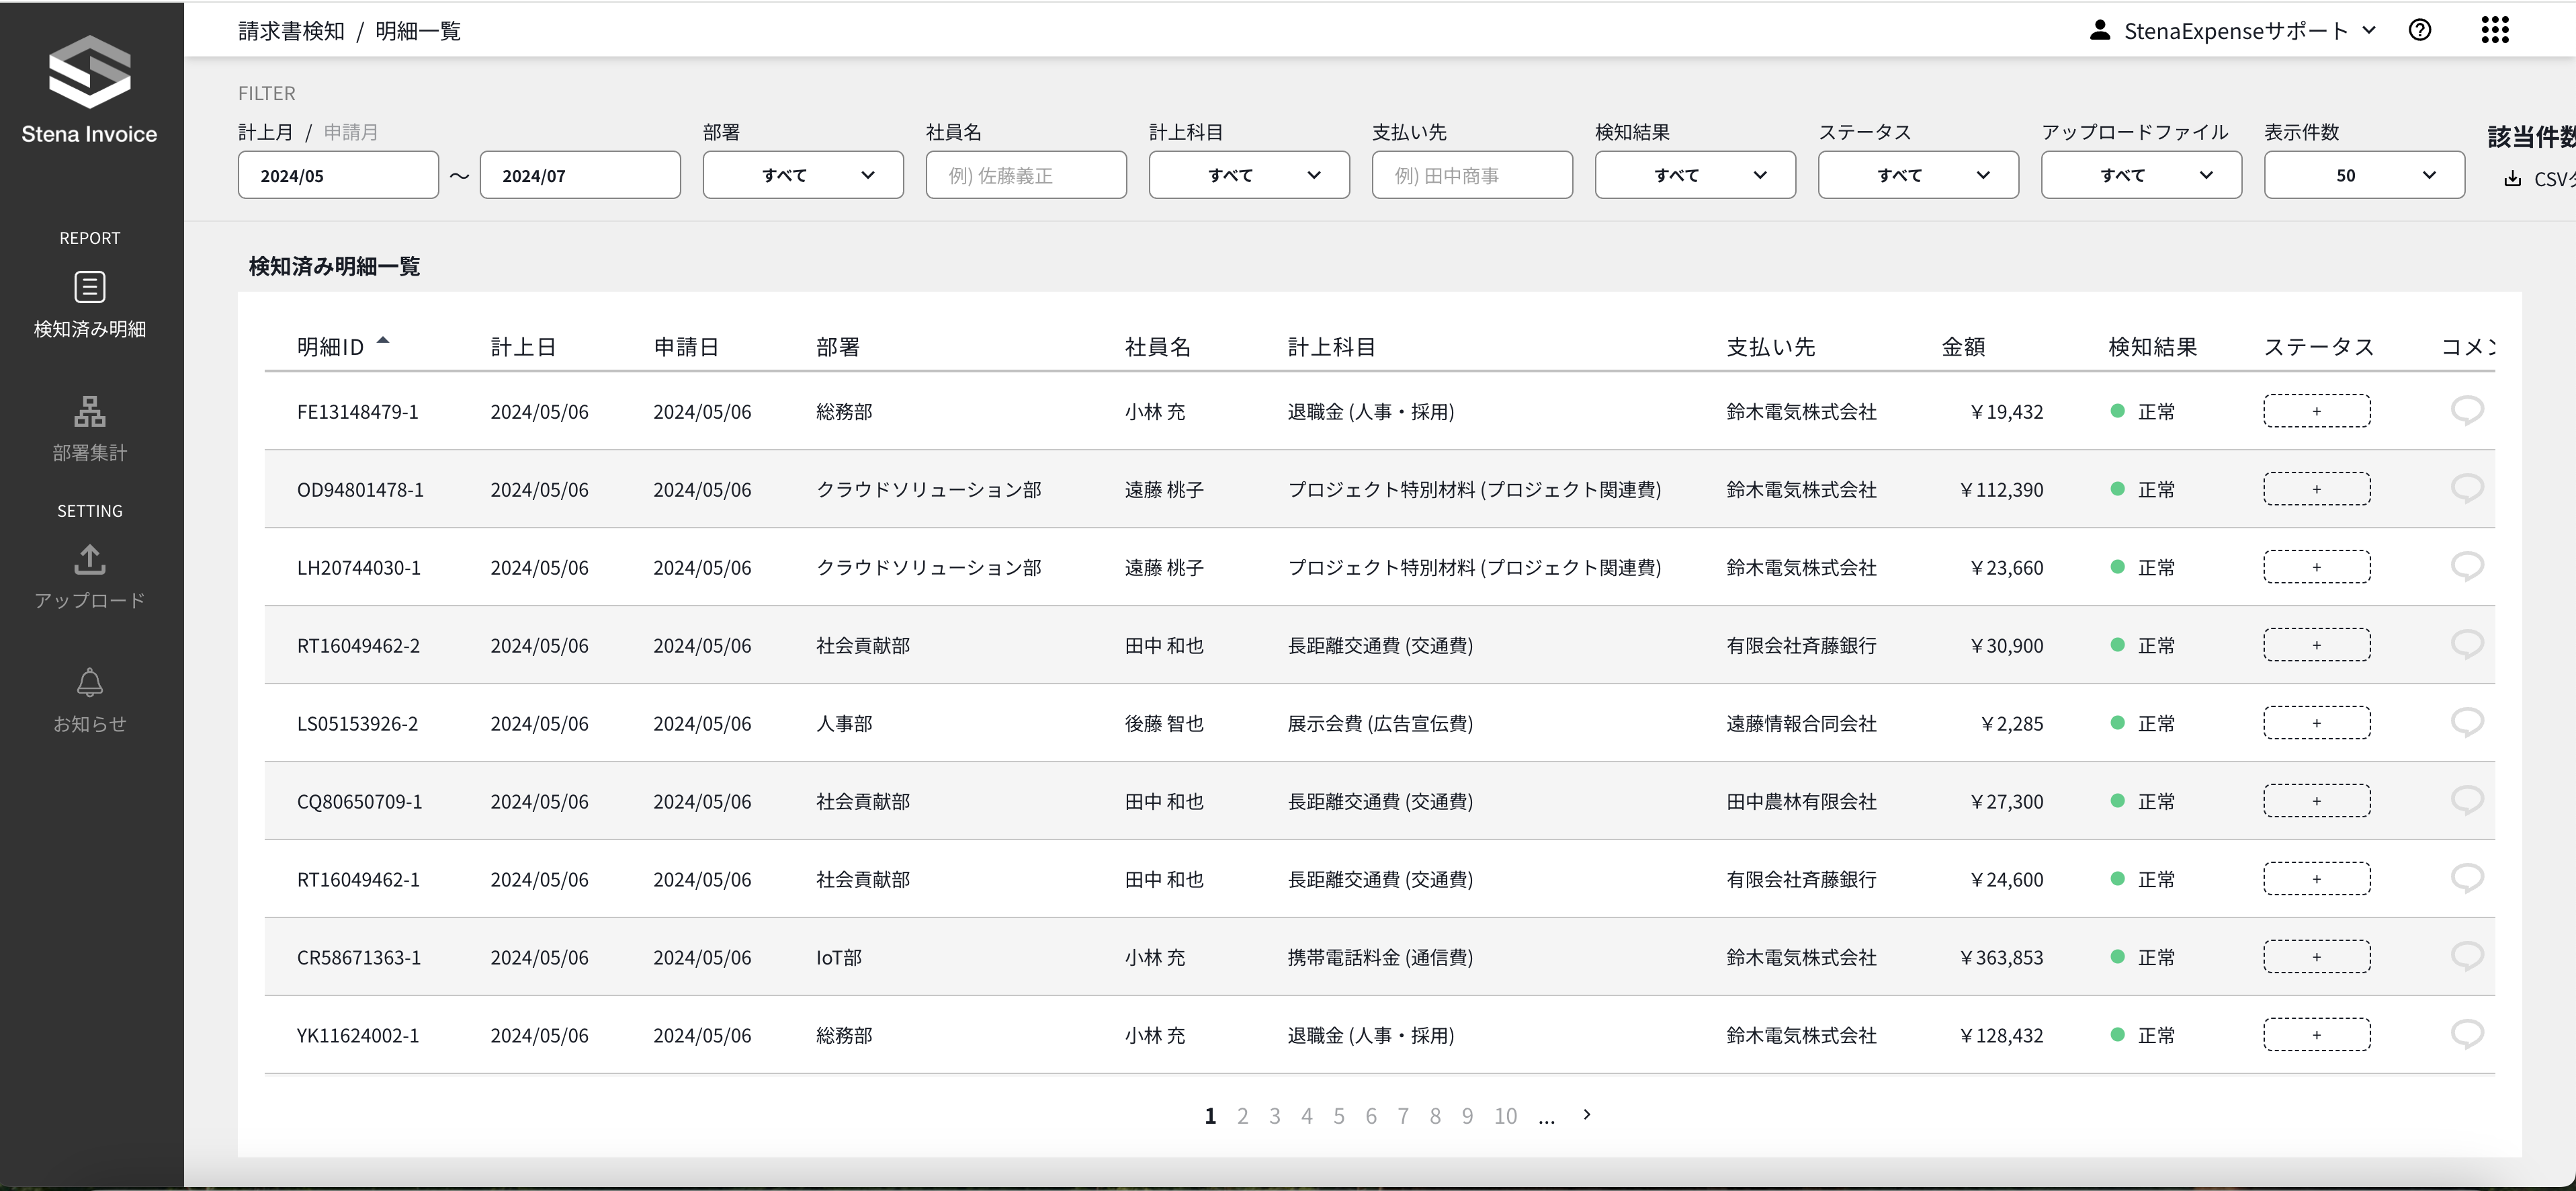The width and height of the screenshot is (2576, 1191).
Task: Open the apps grid icon
Action: 2494,30
